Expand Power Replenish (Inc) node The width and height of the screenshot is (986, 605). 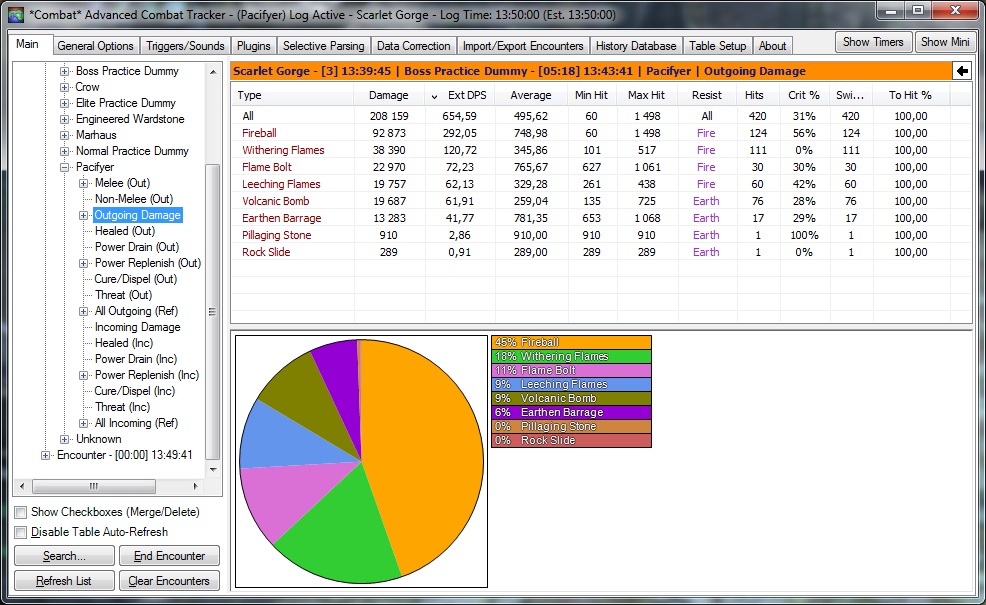tap(84, 375)
